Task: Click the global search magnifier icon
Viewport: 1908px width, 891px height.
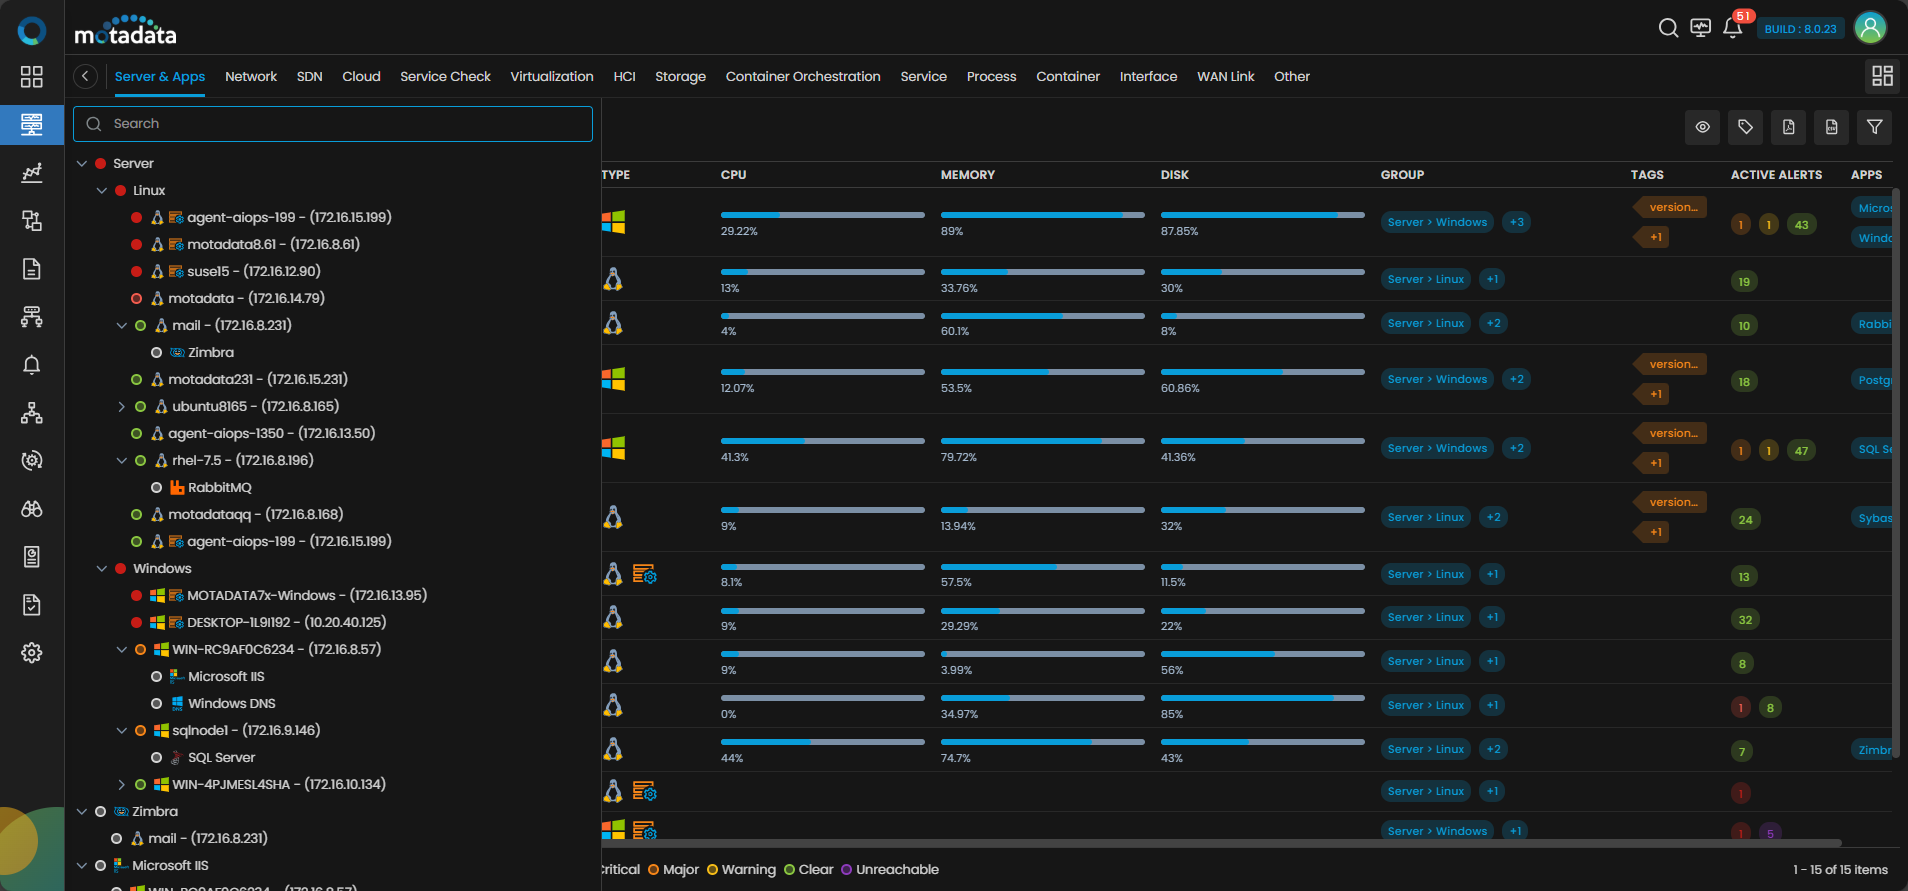Action: click(x=1668, y=28)
